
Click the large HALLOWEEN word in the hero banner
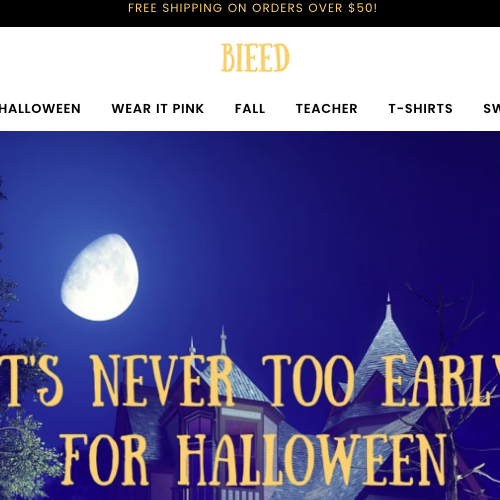312,460
